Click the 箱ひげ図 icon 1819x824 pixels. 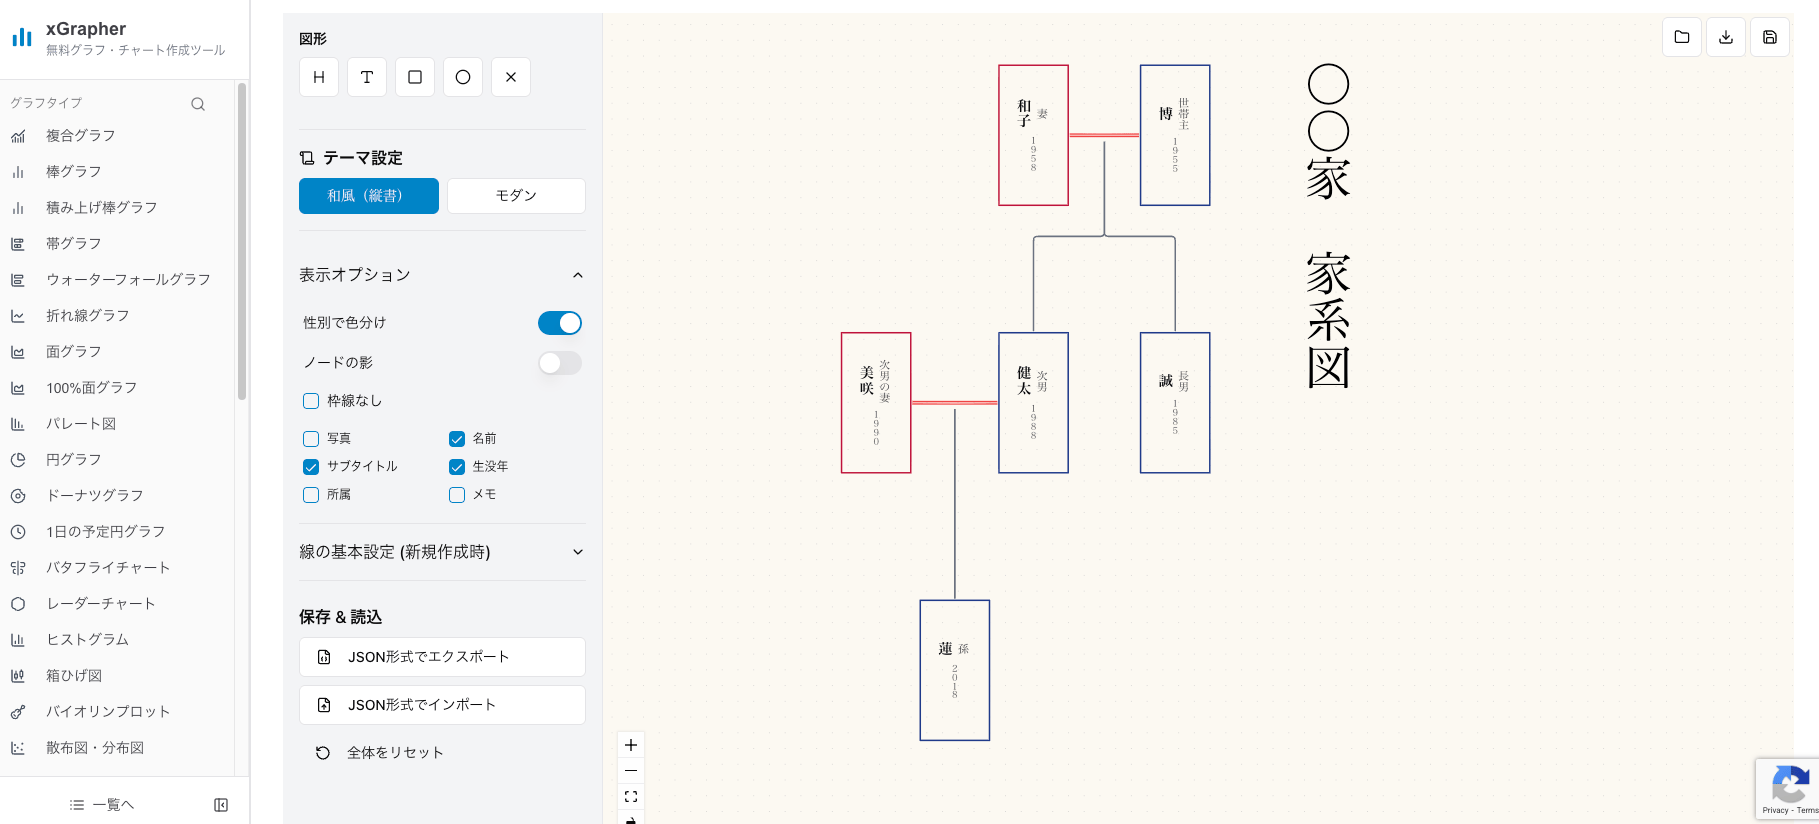[x=18, y=676]
